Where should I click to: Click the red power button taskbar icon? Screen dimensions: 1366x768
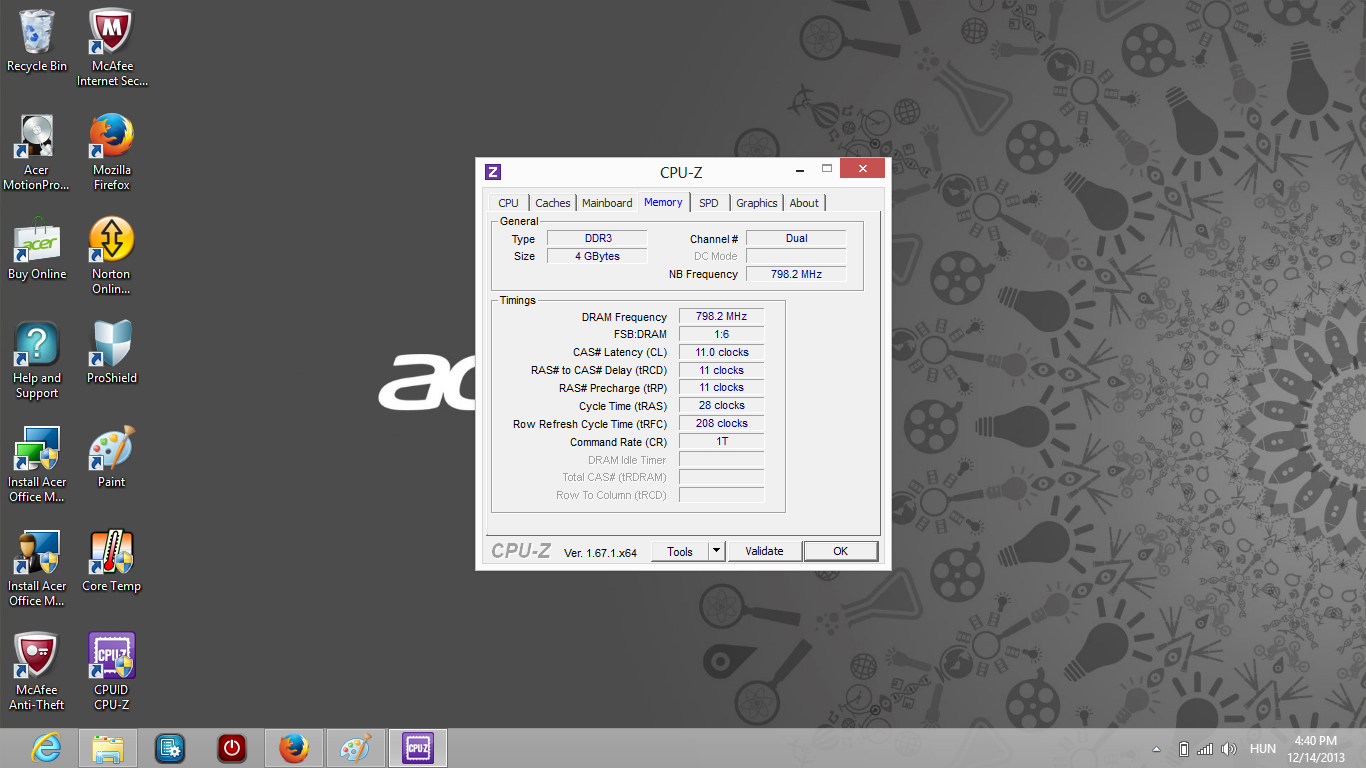click(x=232, y=748)
